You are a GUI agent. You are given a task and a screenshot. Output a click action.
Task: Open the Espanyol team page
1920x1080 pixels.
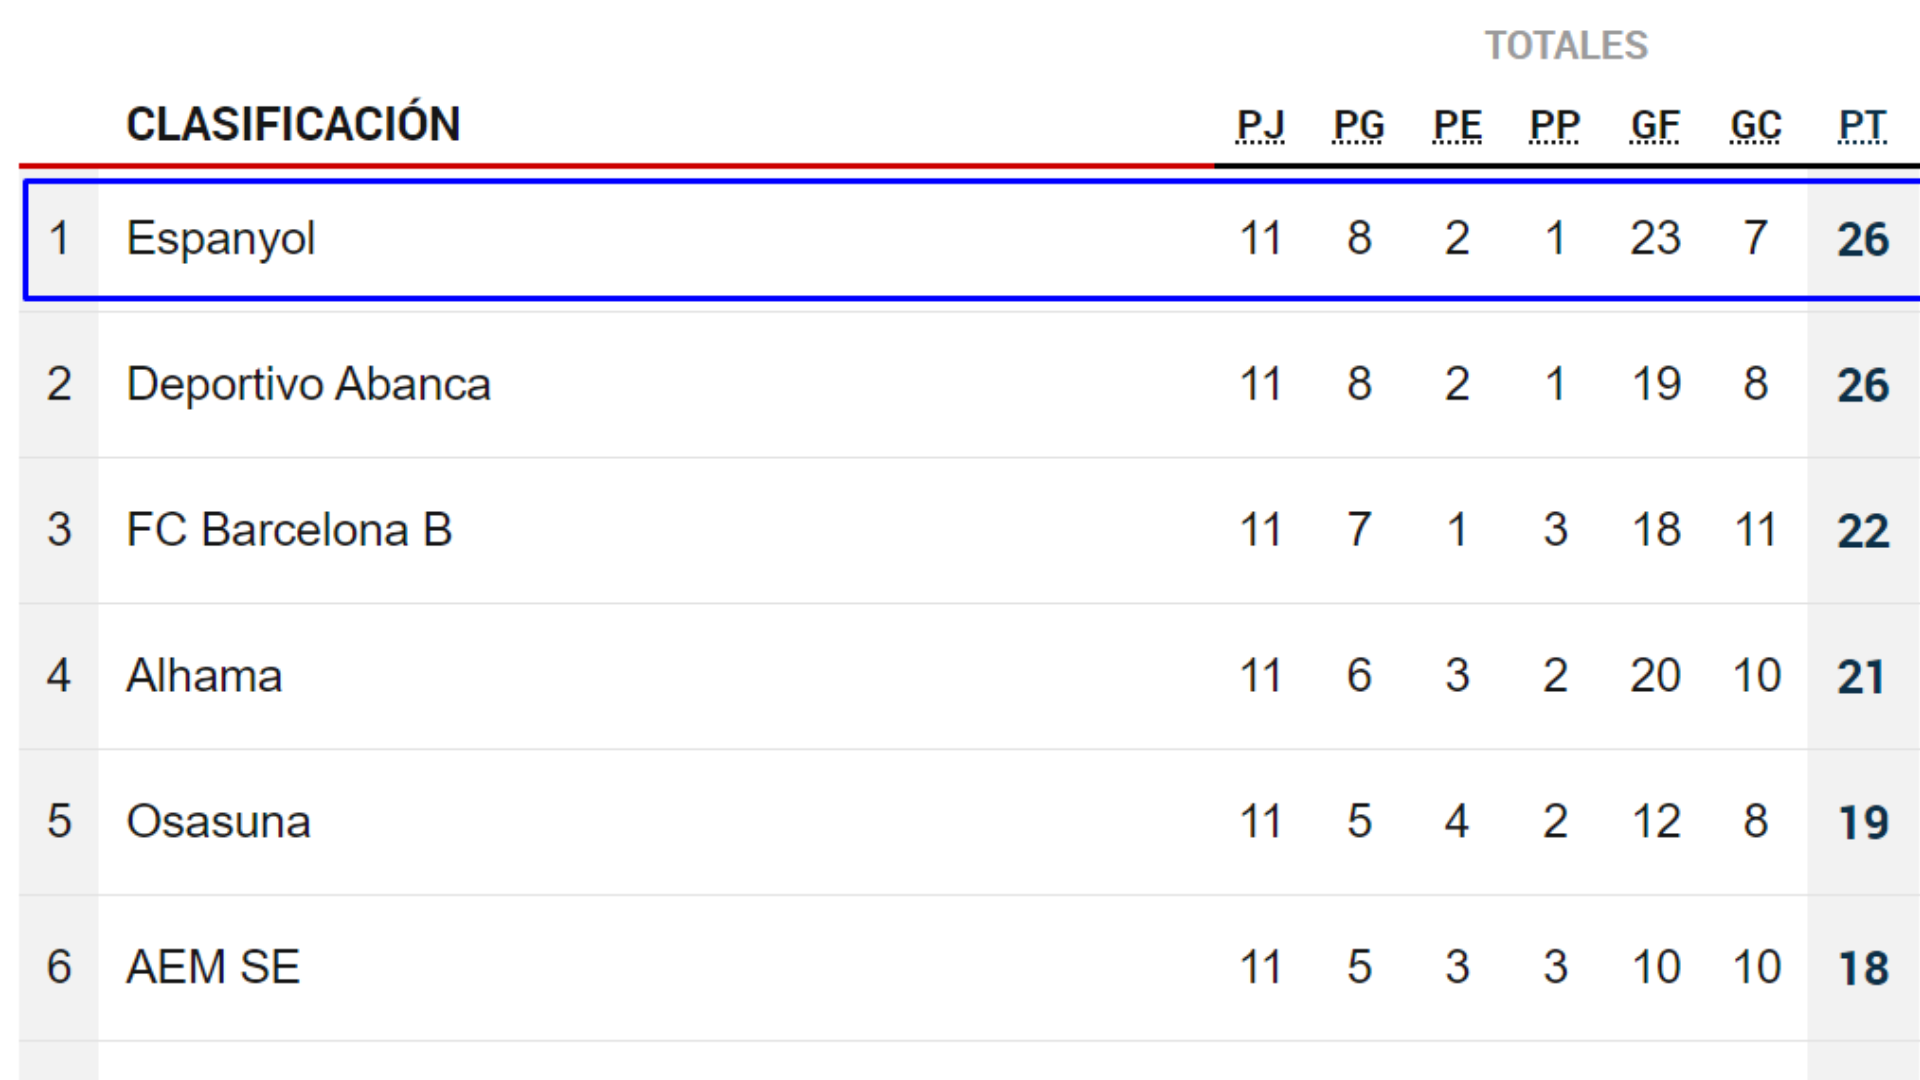(222, 238)
